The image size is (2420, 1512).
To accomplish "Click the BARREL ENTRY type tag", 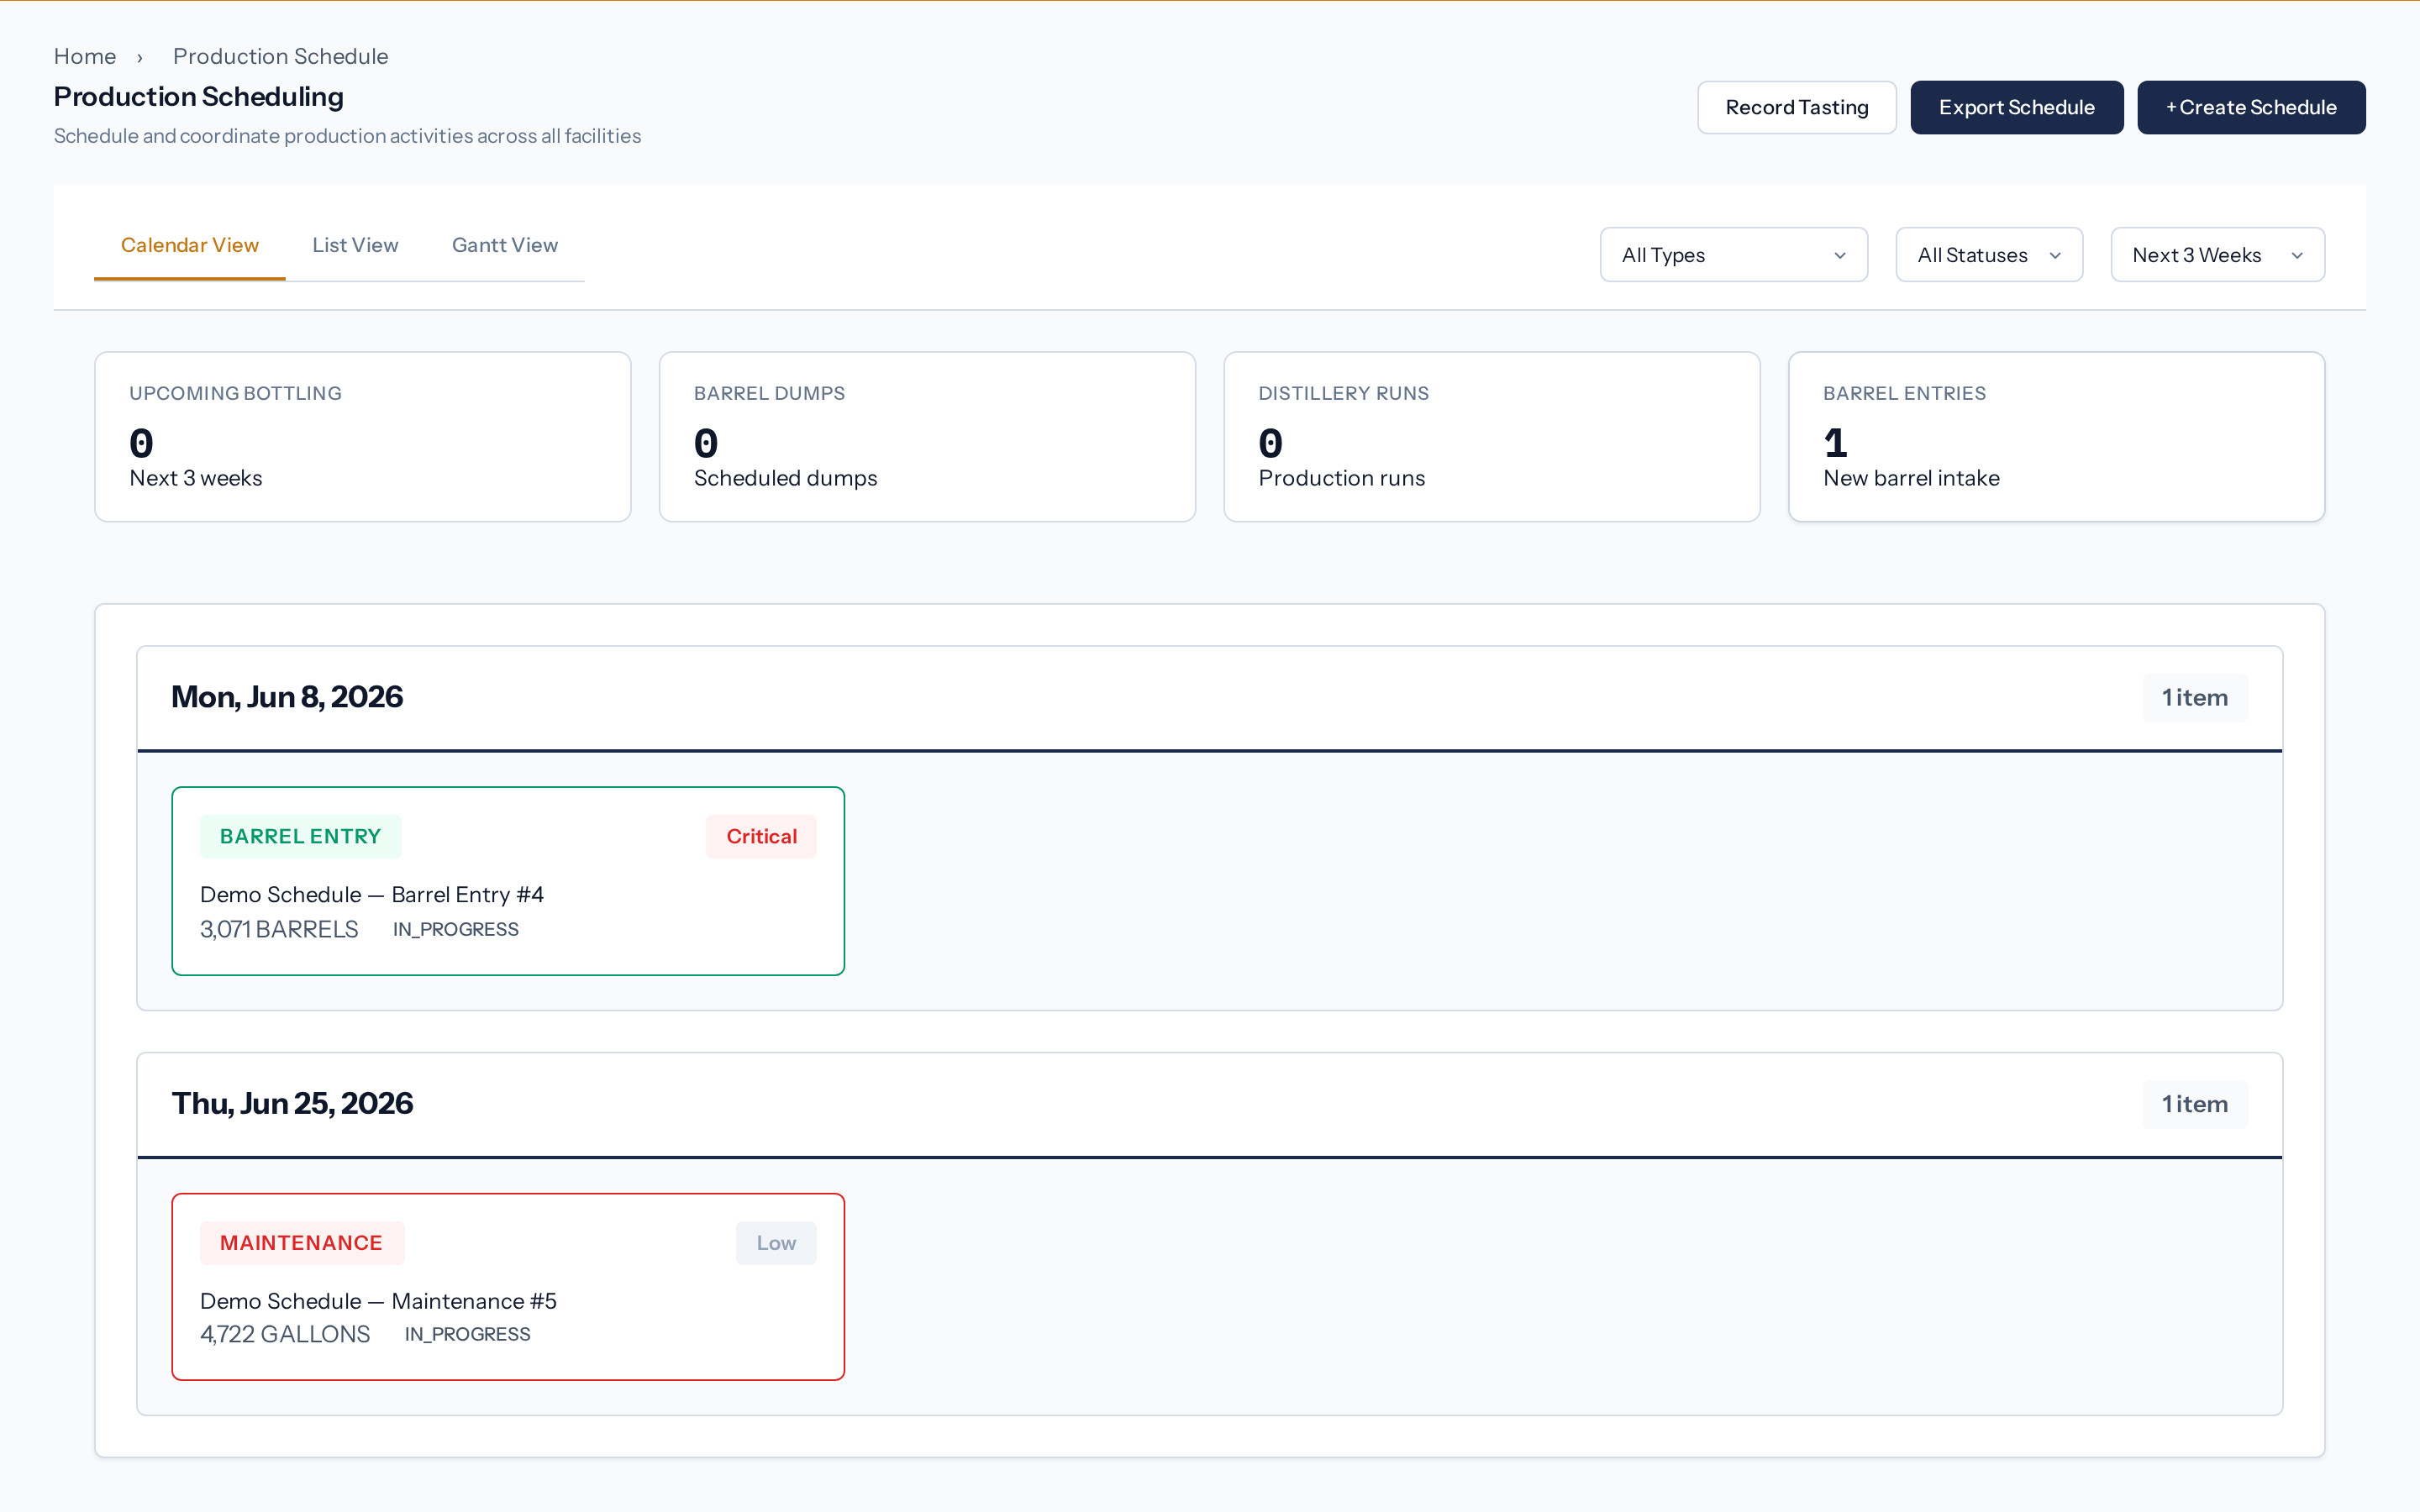I will (300, 836).
